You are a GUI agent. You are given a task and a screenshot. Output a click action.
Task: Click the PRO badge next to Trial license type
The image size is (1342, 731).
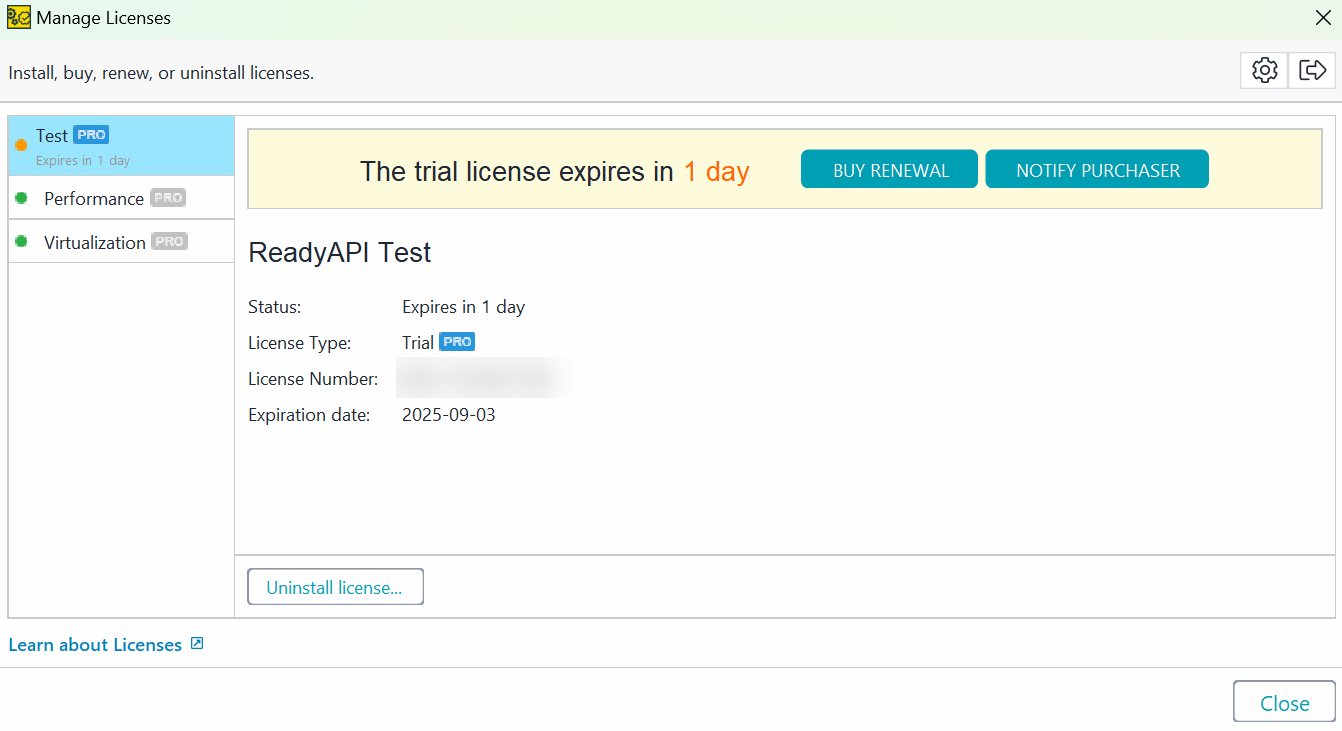(459, 341)
